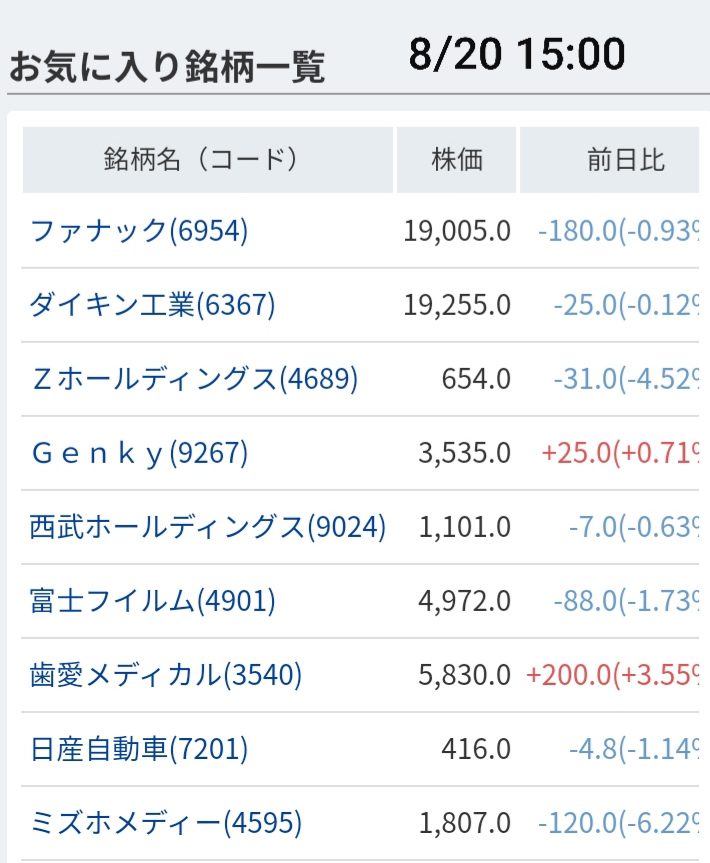Open the ファナック(6954) stock link
The height and width of the screenshot is (863, 710).
[139, 231]
